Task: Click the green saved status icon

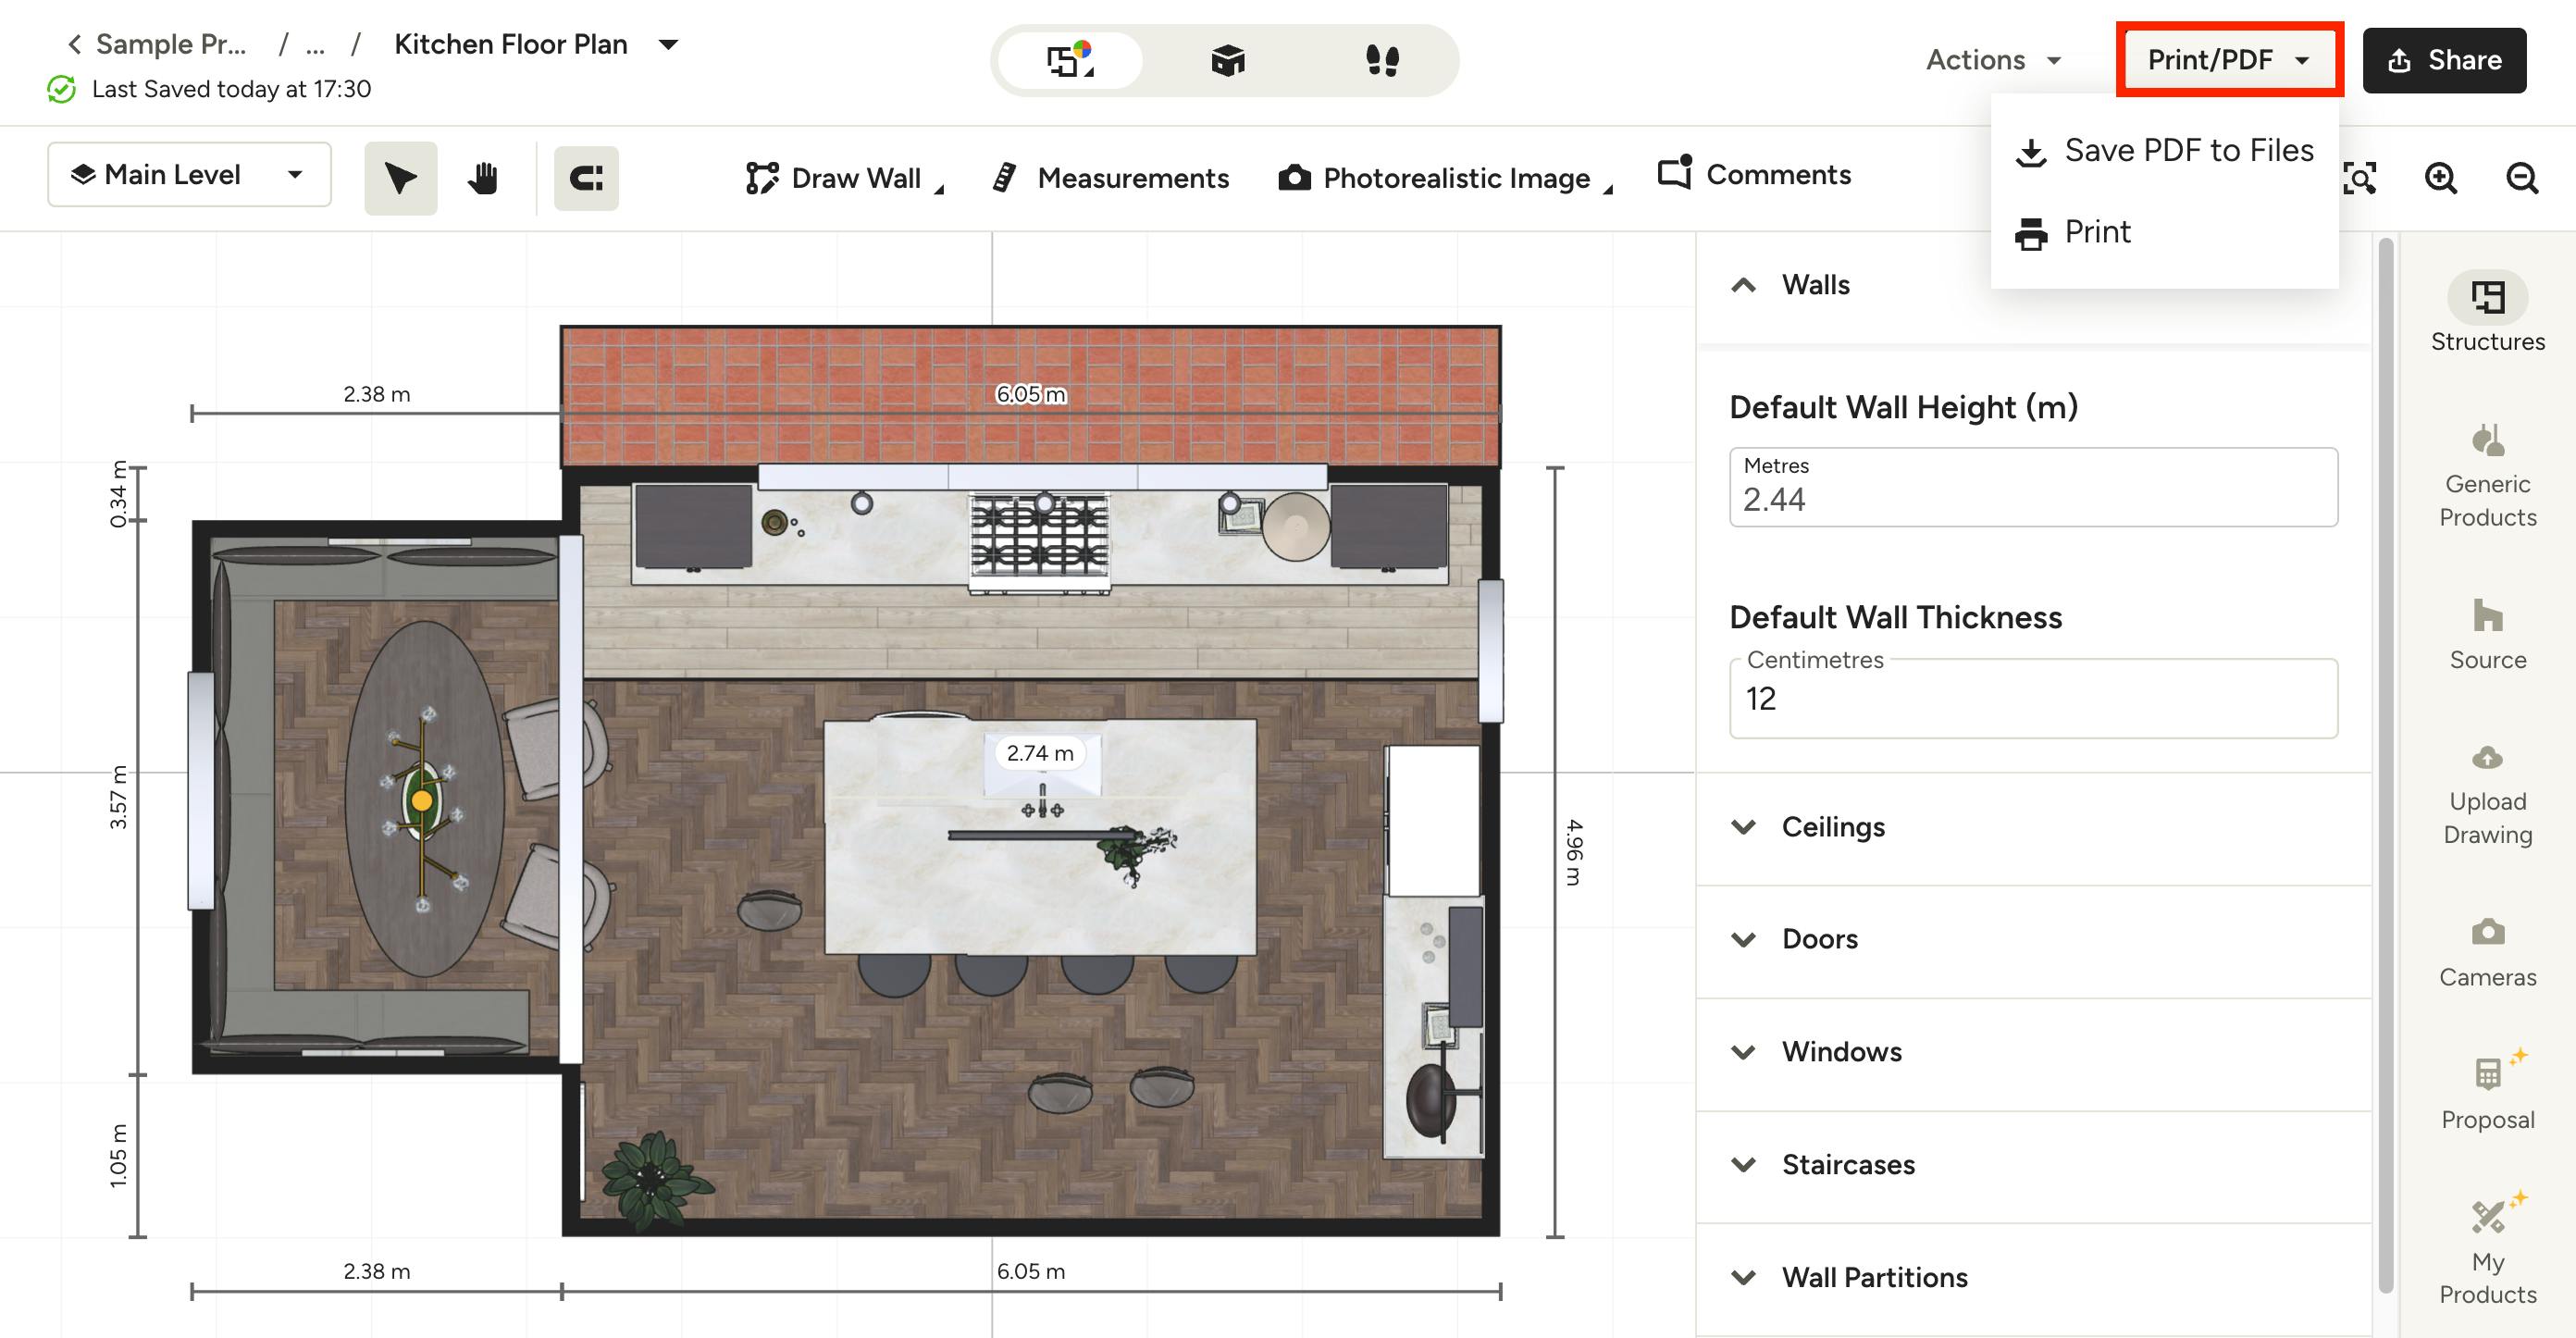Action: (61, 89)
